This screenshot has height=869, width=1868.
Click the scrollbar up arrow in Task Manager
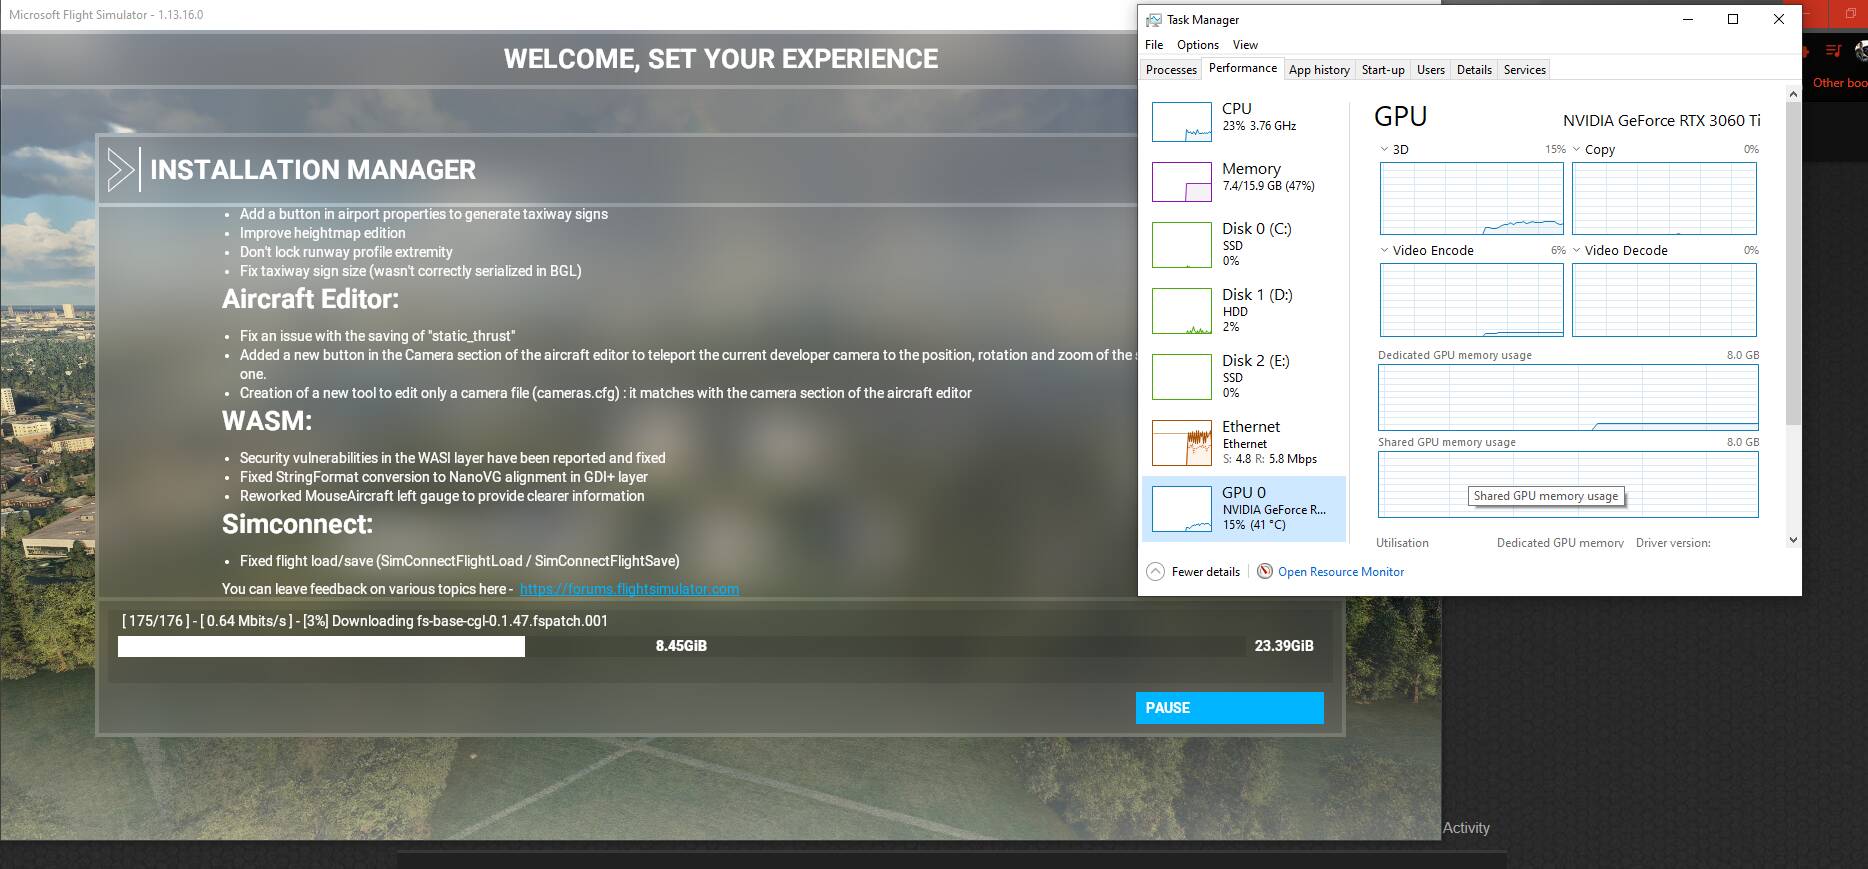click(x=1792, y=93)
